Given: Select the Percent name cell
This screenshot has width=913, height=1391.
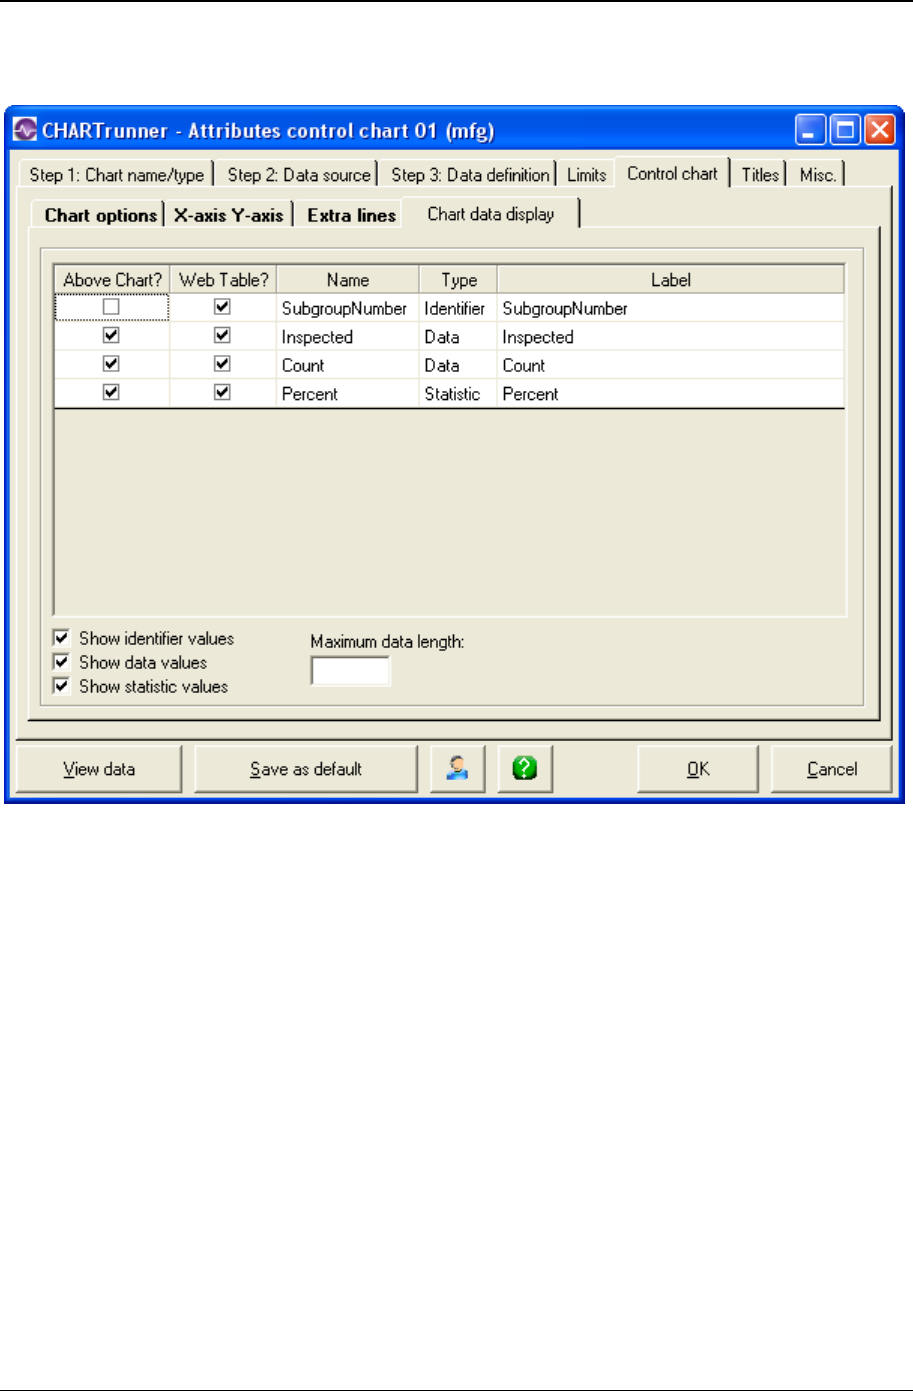Looking at the screenshot, I should (348, 393).
